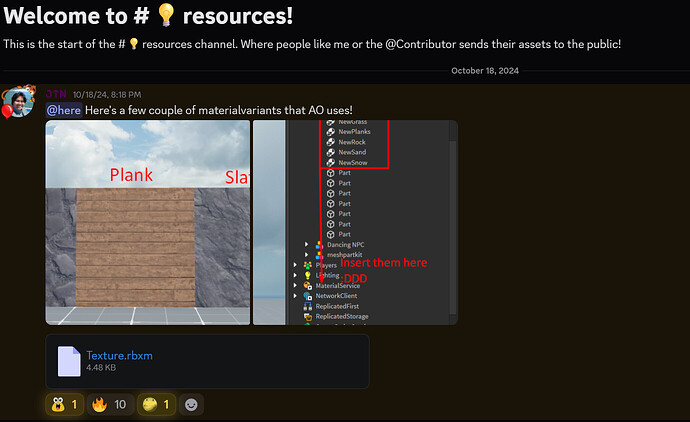The image size is (690, 422).
Task: Click the @here mention
Action: pyautogui.click(x=64, y=110)
